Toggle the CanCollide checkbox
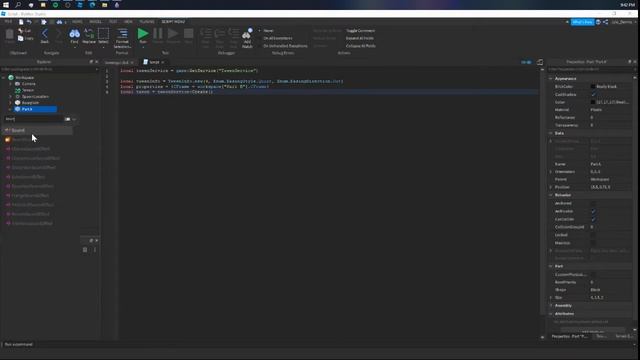Viewport: 640px width, 360px height. 593,219
